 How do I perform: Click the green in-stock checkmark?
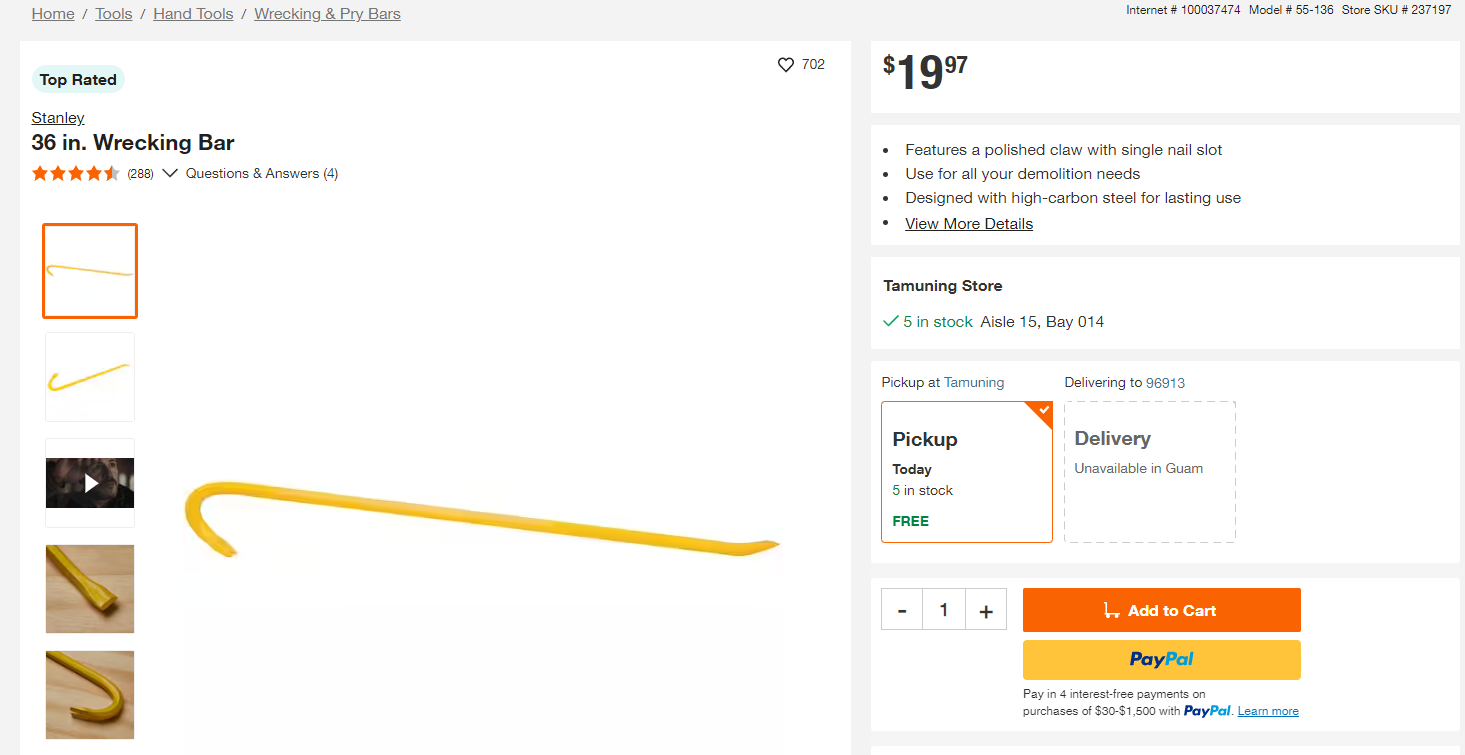click(891, 321)
